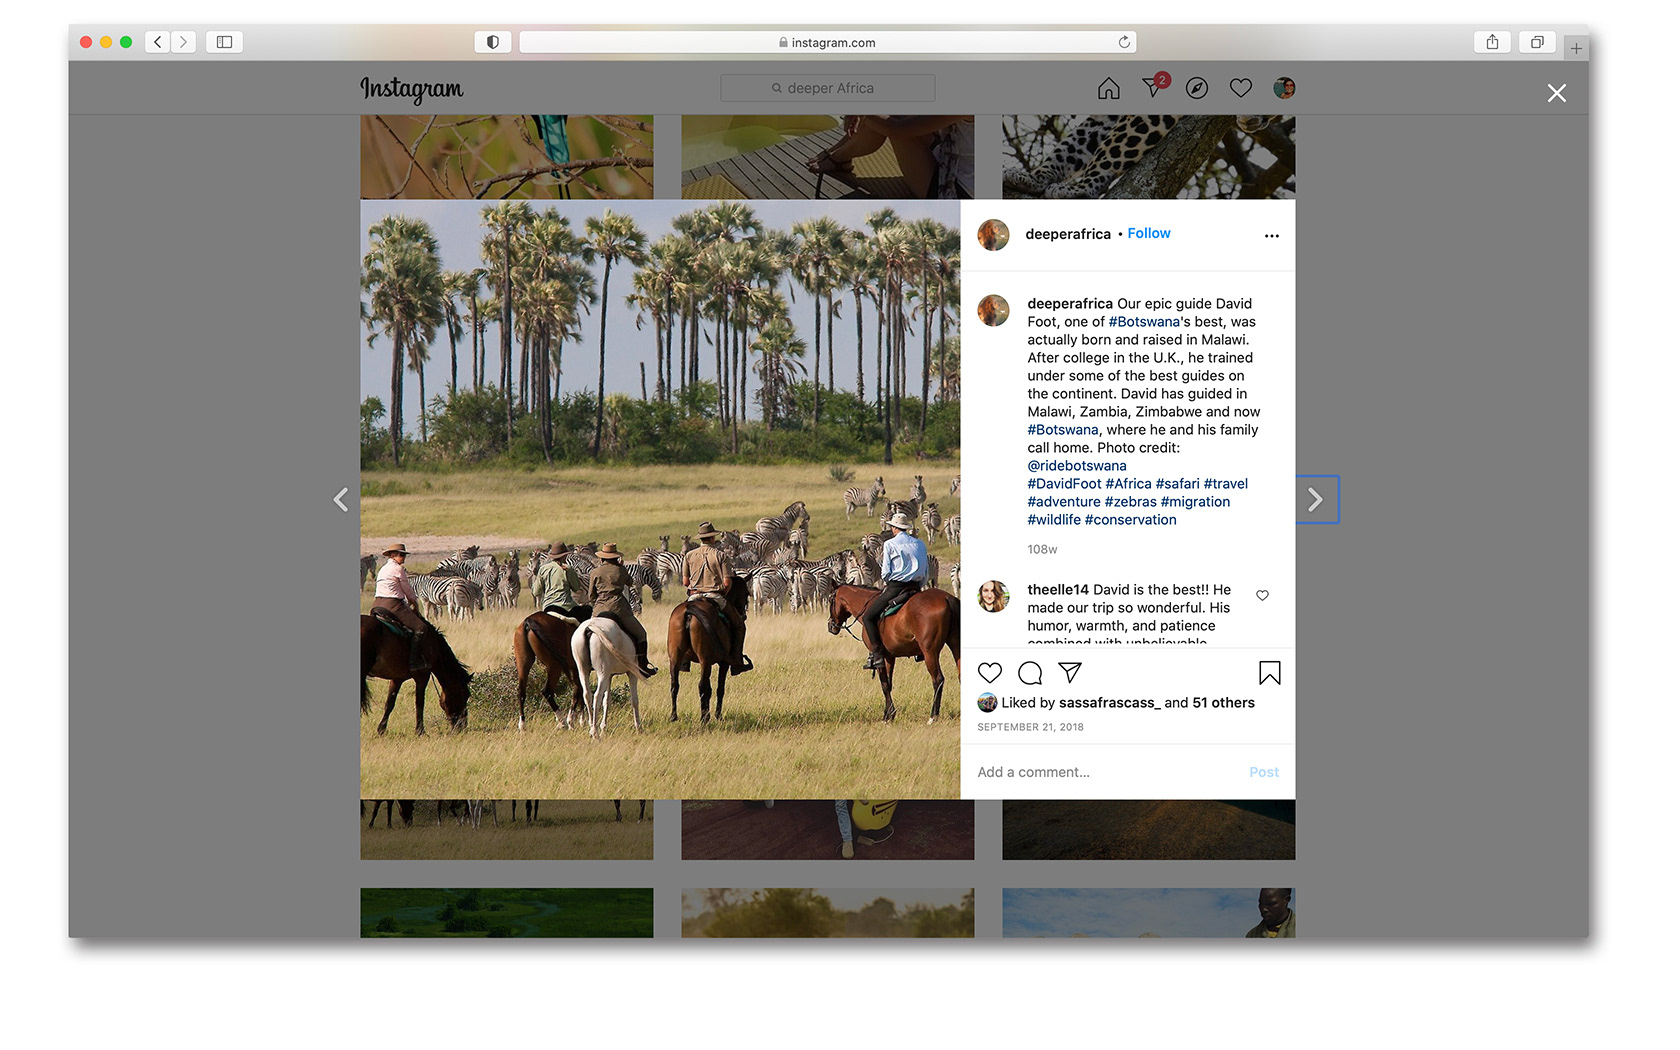Go forward in Safari
Image resolution: width=1680 pixels, height=1050 pixels.
click(183, 42)
